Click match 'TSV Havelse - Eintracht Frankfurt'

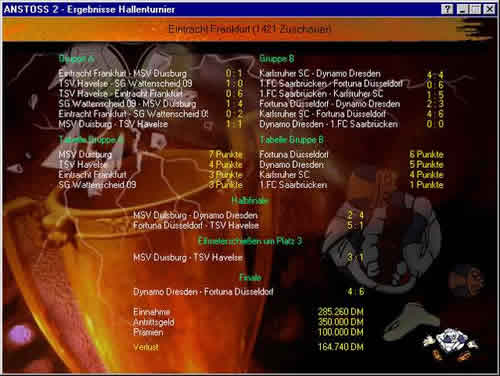[x=121, y=93]
